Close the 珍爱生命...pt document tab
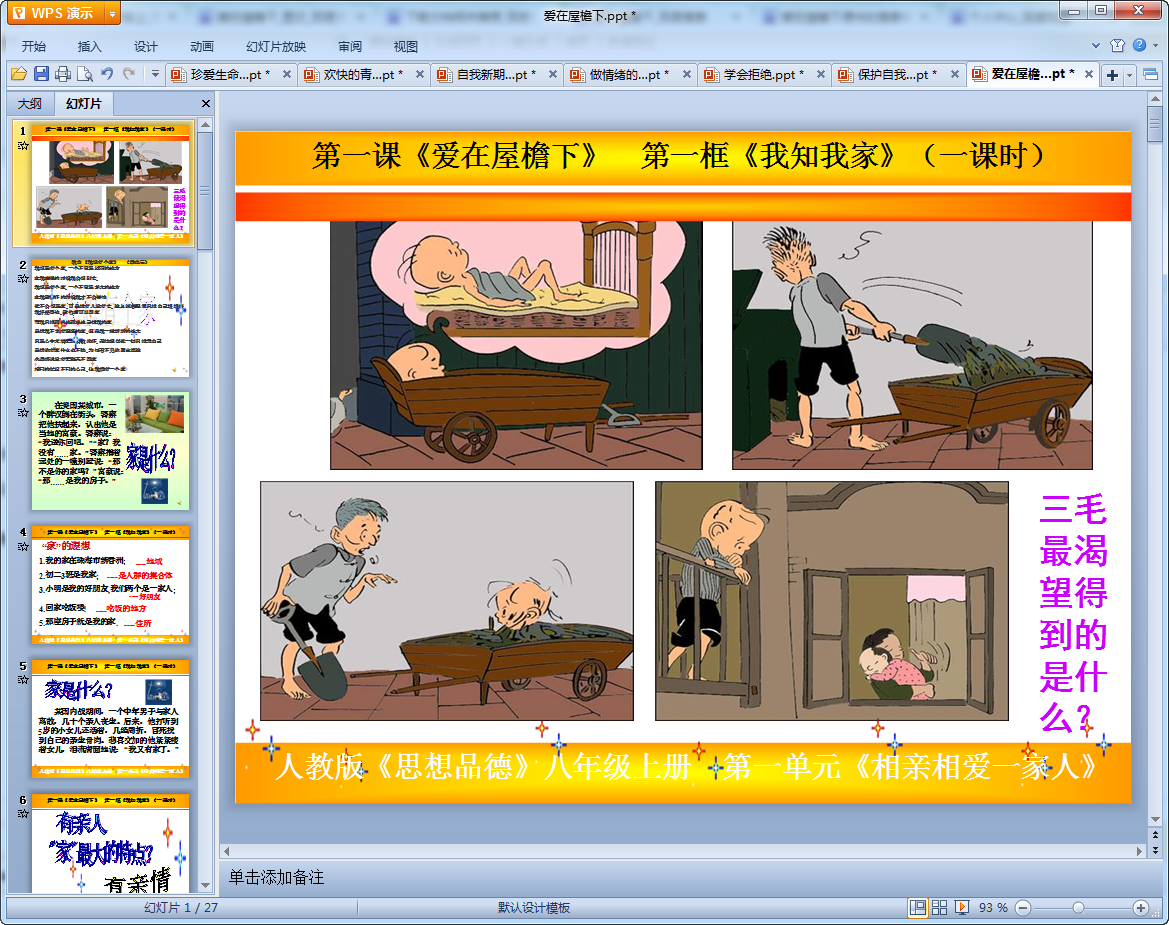 (287, 75)
